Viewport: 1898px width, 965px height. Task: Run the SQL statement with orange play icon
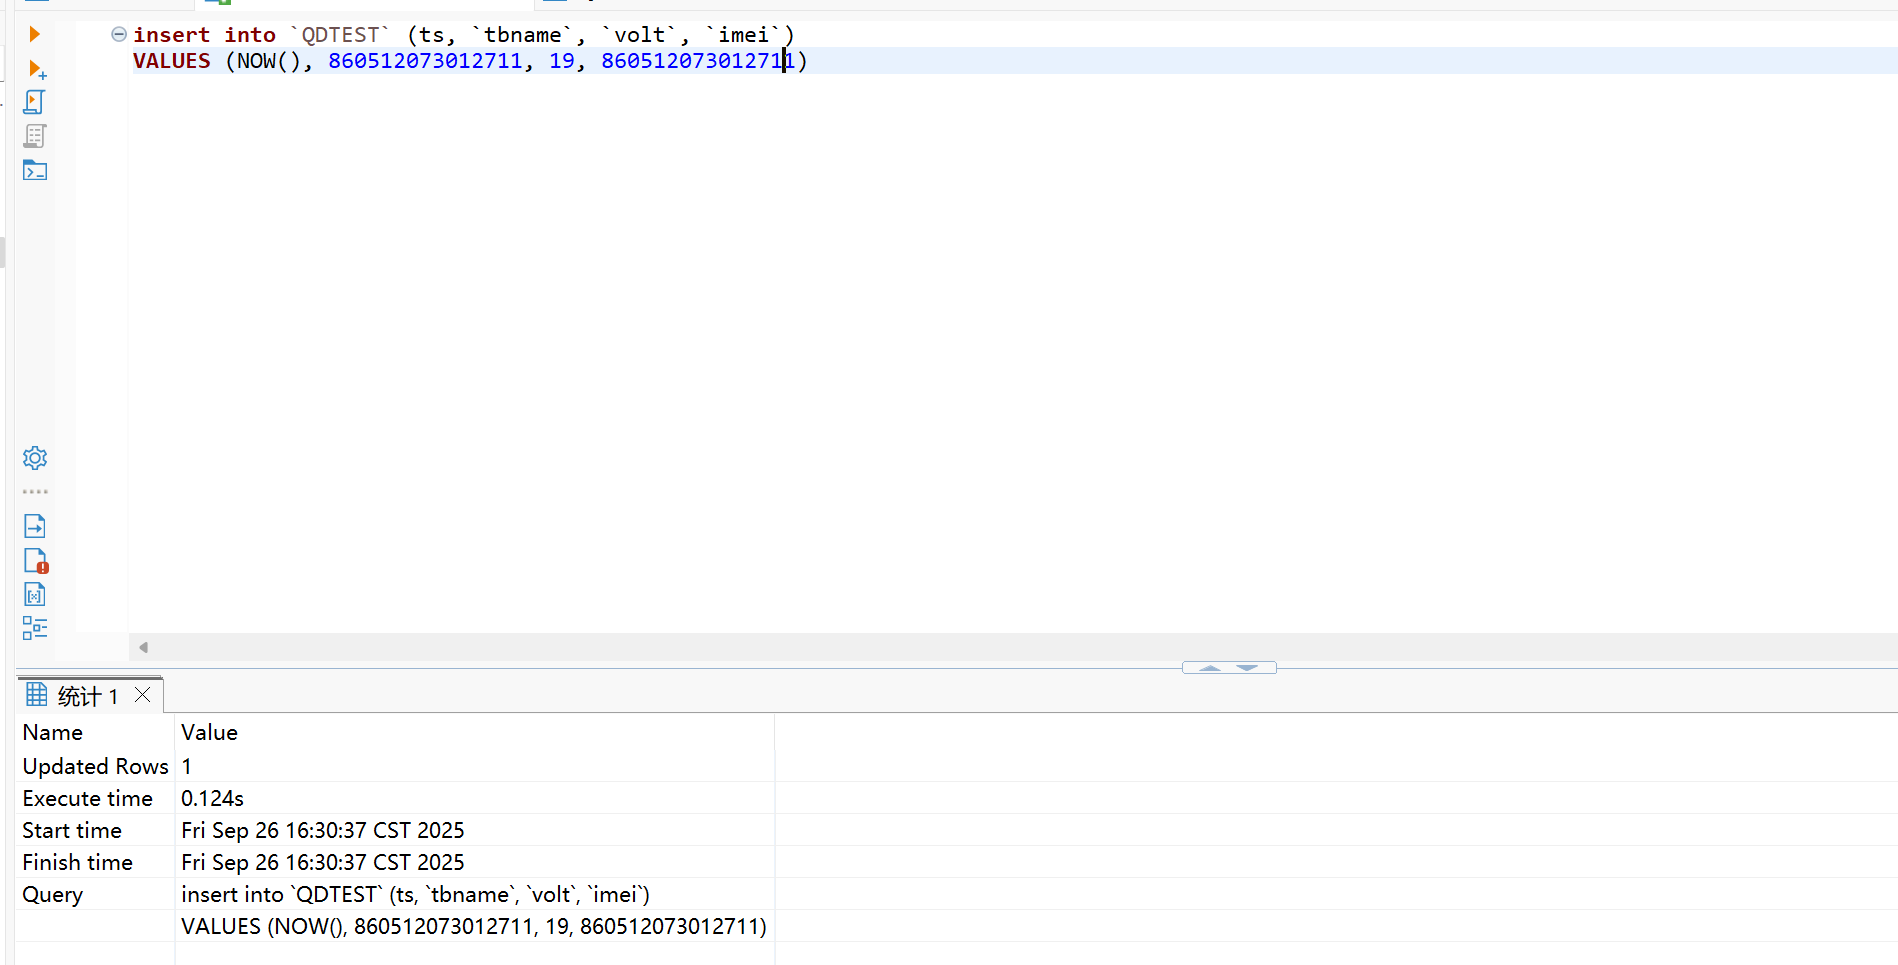coord(34,35)
